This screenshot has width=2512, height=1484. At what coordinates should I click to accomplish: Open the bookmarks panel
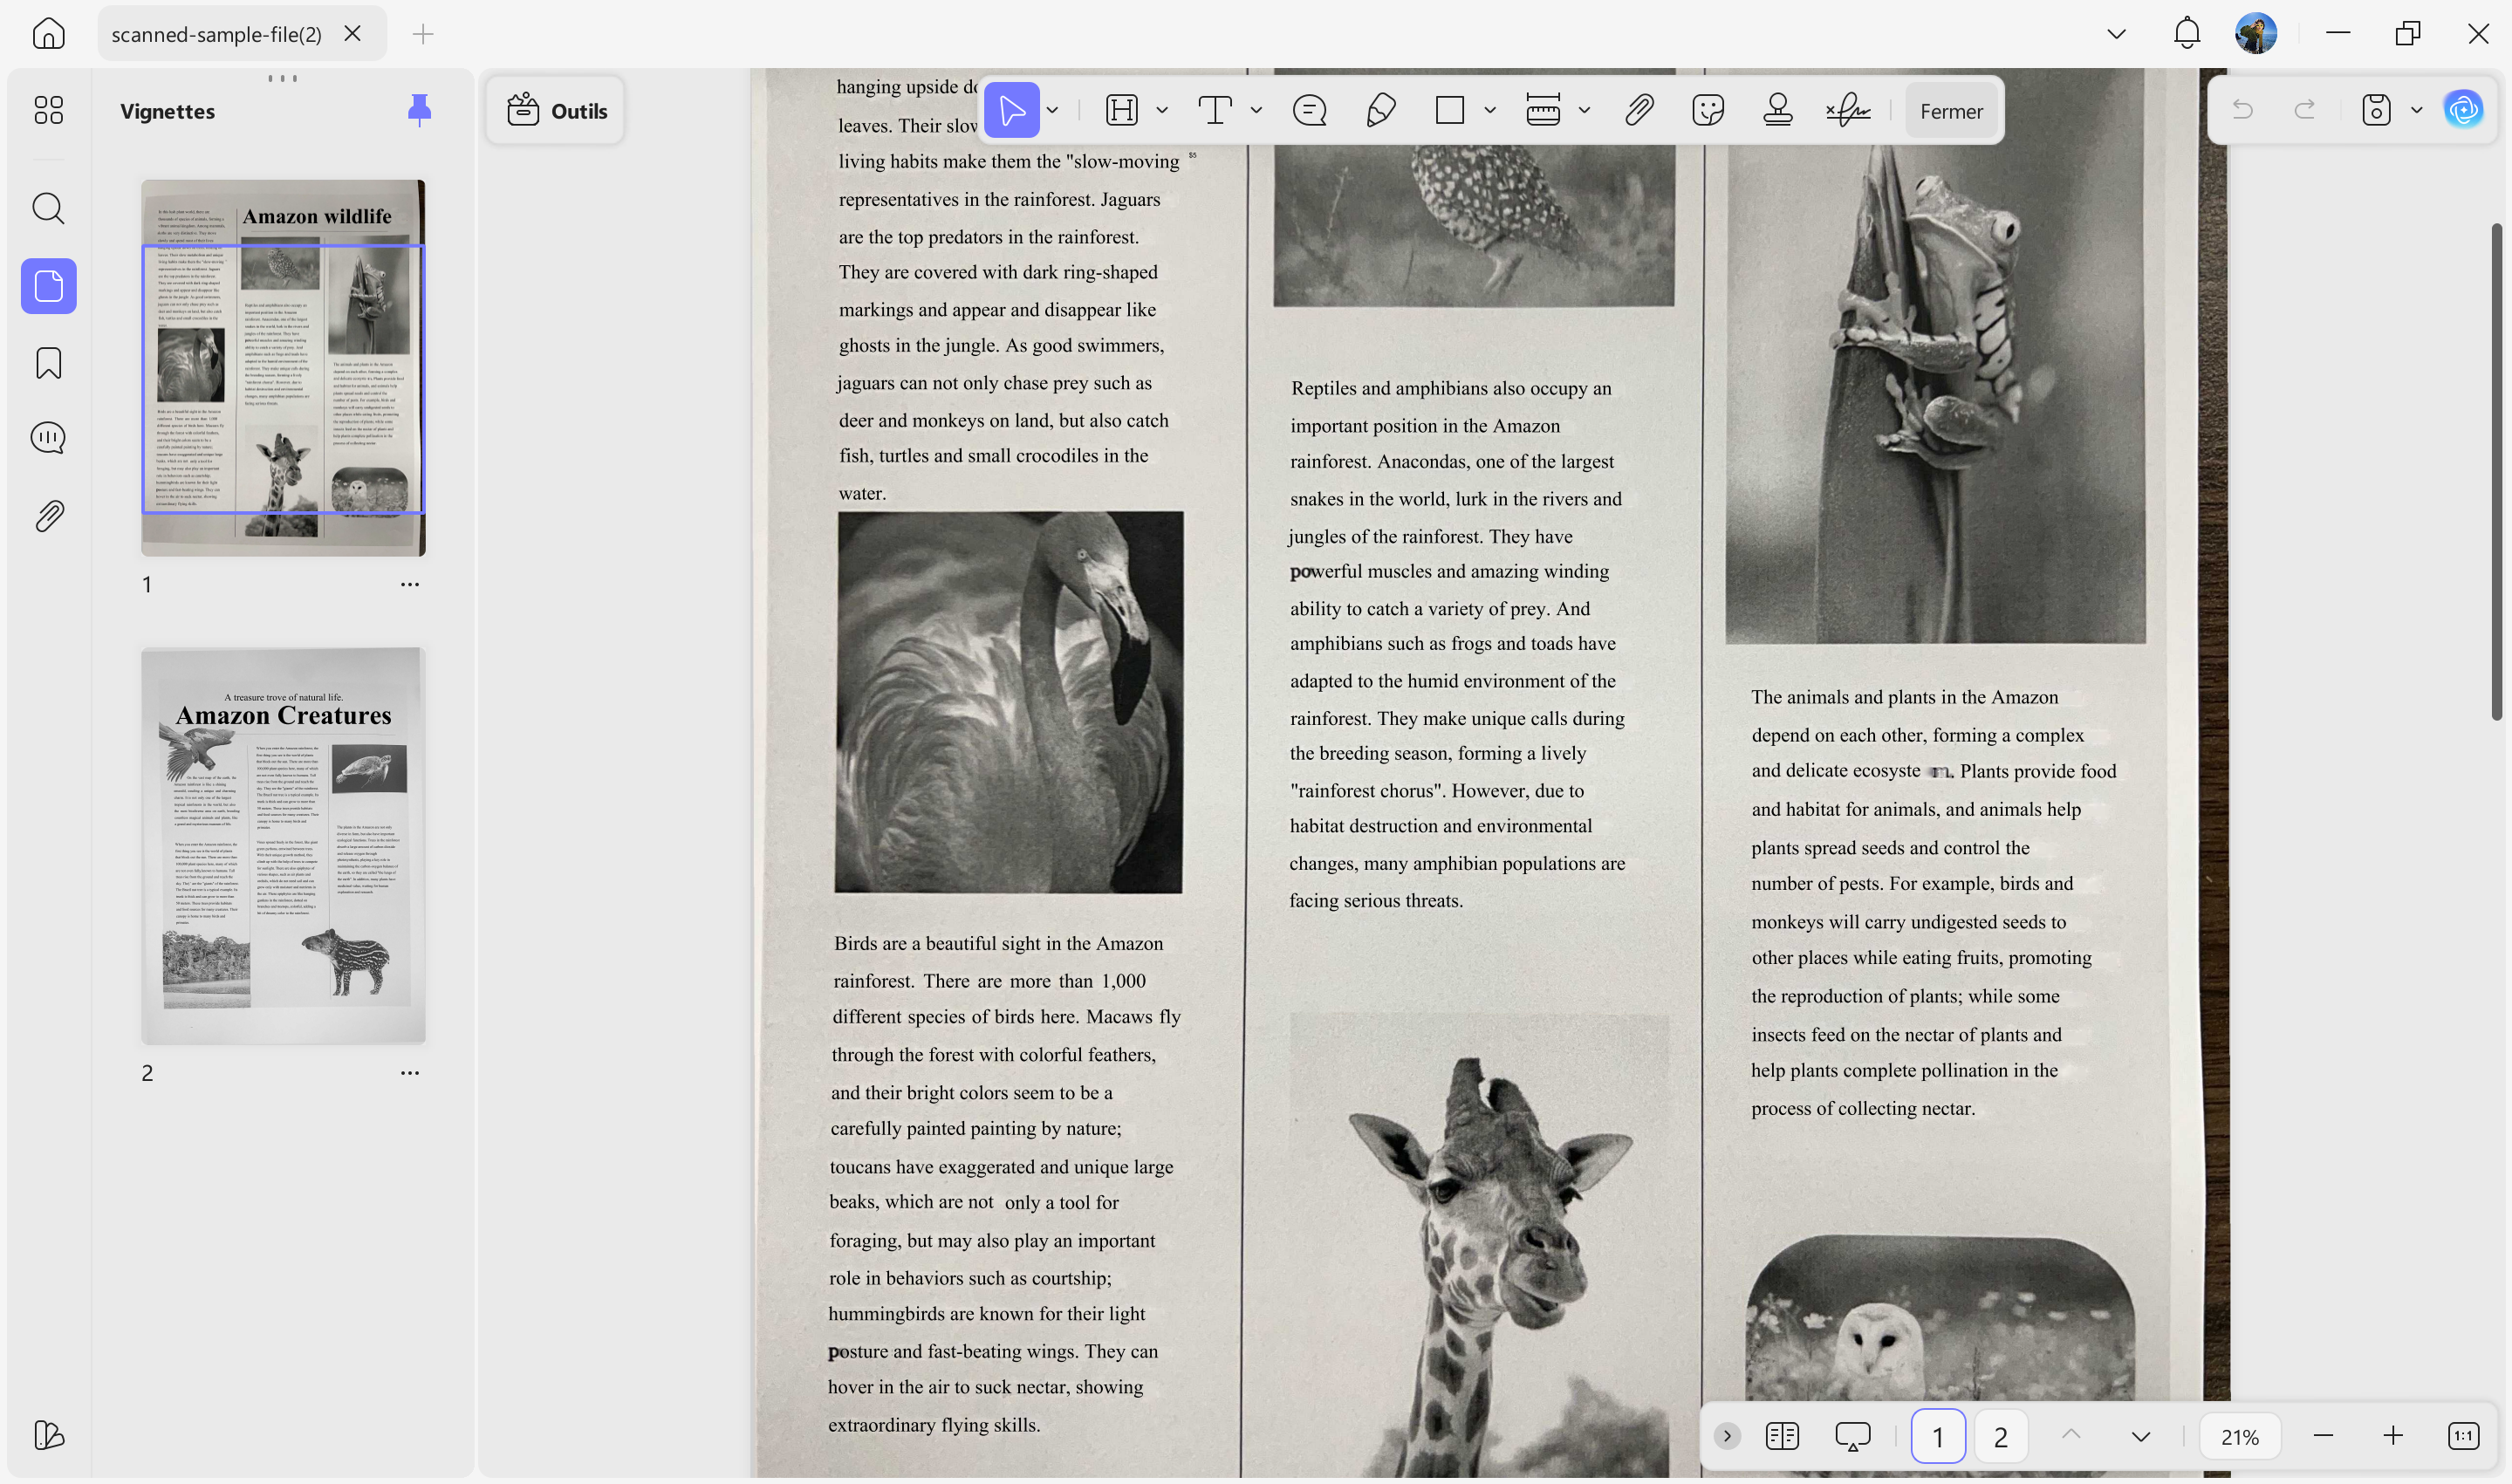(48, 363)
